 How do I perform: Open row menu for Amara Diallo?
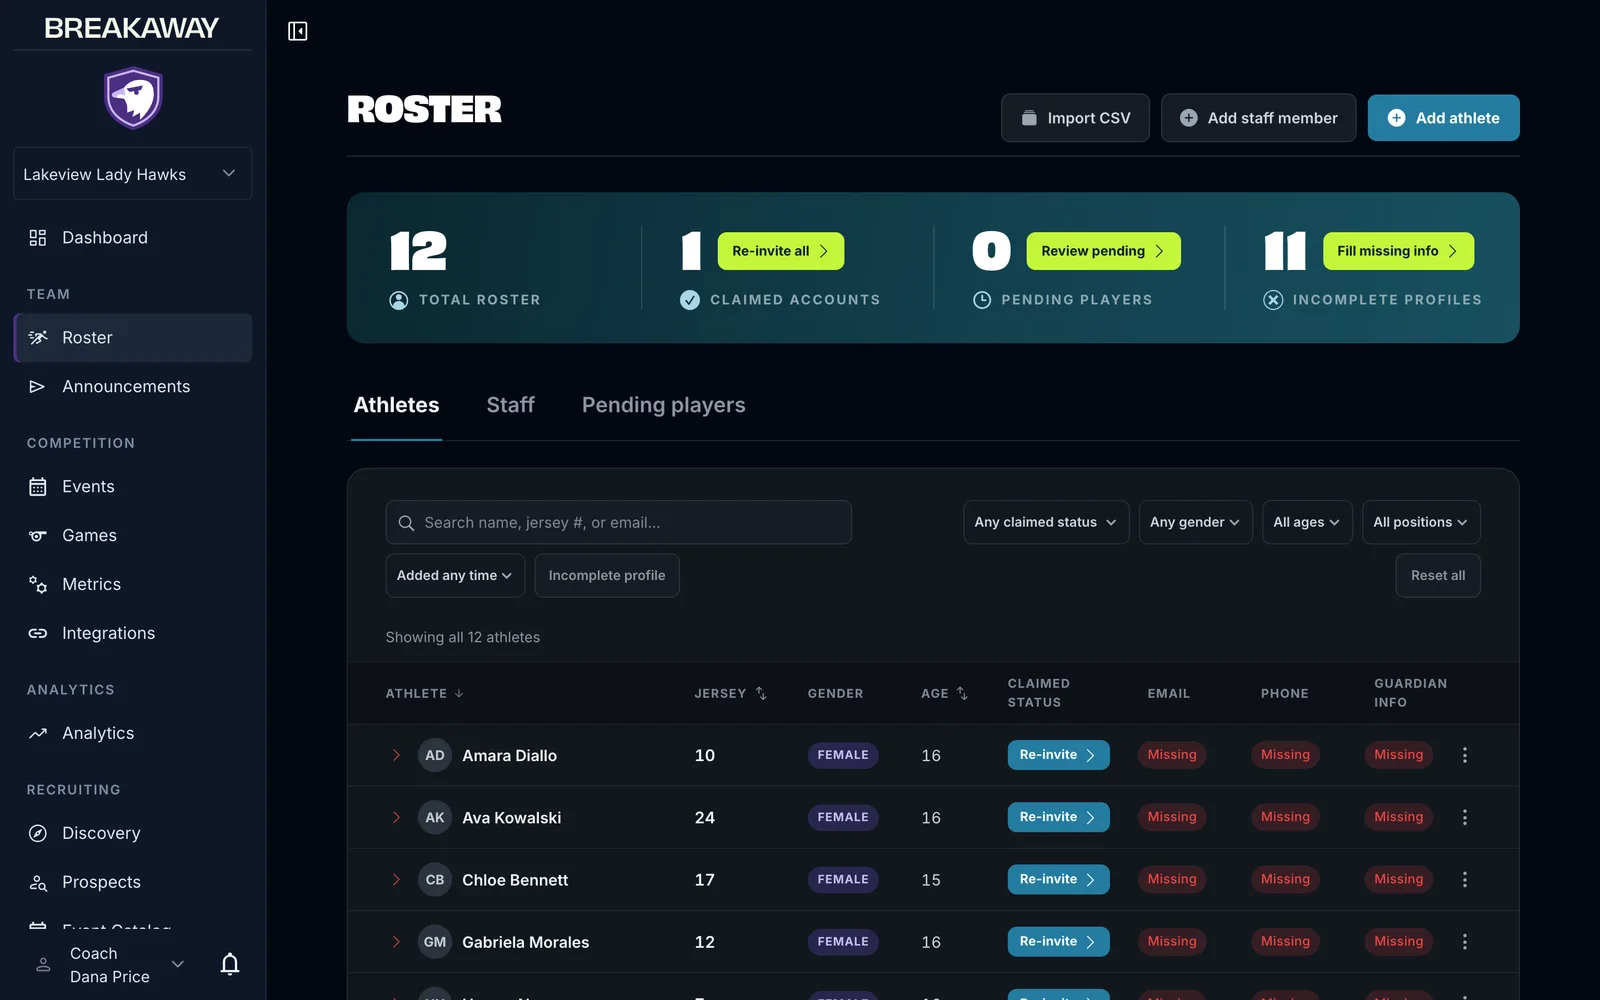(x=1465, y=755)
